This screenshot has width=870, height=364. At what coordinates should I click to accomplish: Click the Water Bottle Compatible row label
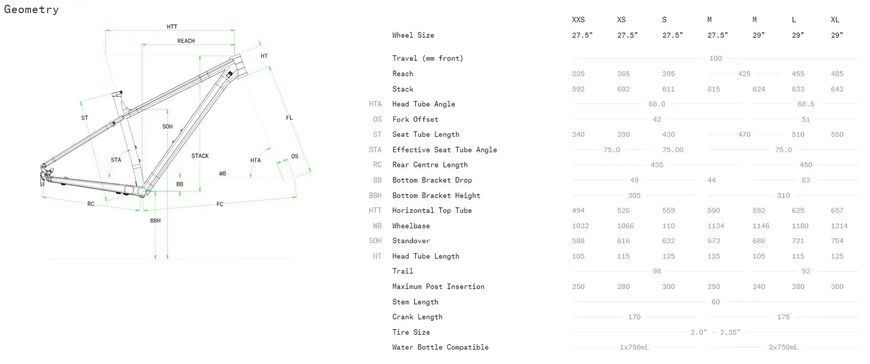pos(440,347)
